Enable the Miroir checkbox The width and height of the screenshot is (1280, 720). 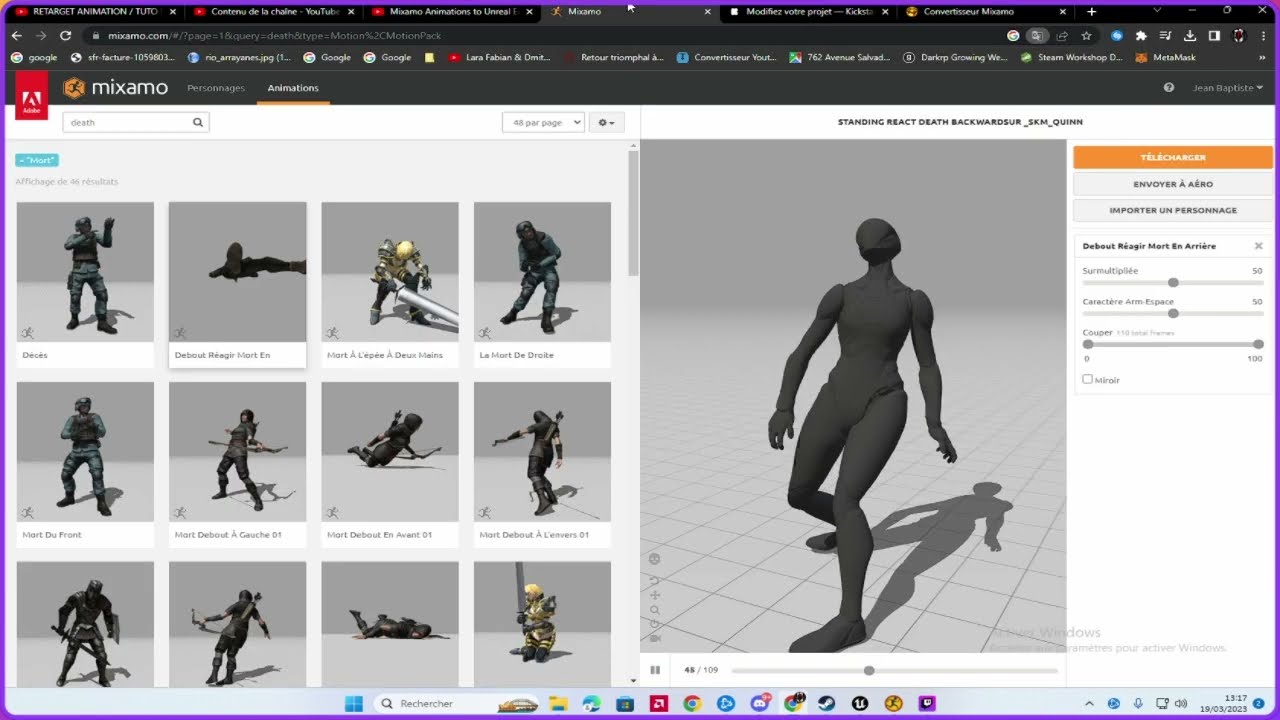[1088, 379]
